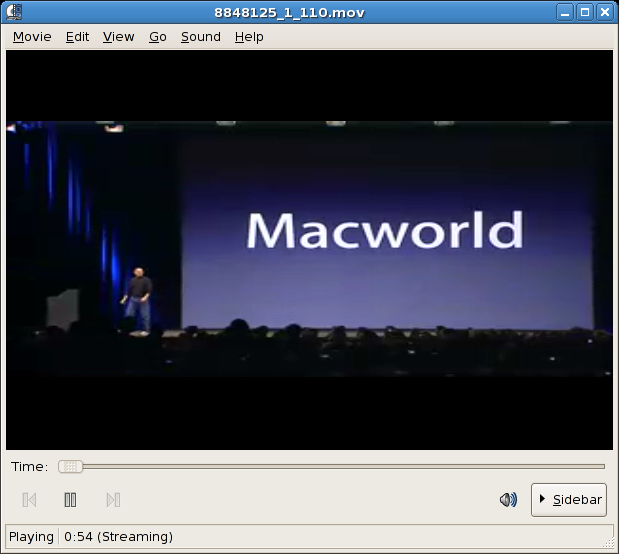
Task: Open the View menu
Action: [x=118, y=37]
